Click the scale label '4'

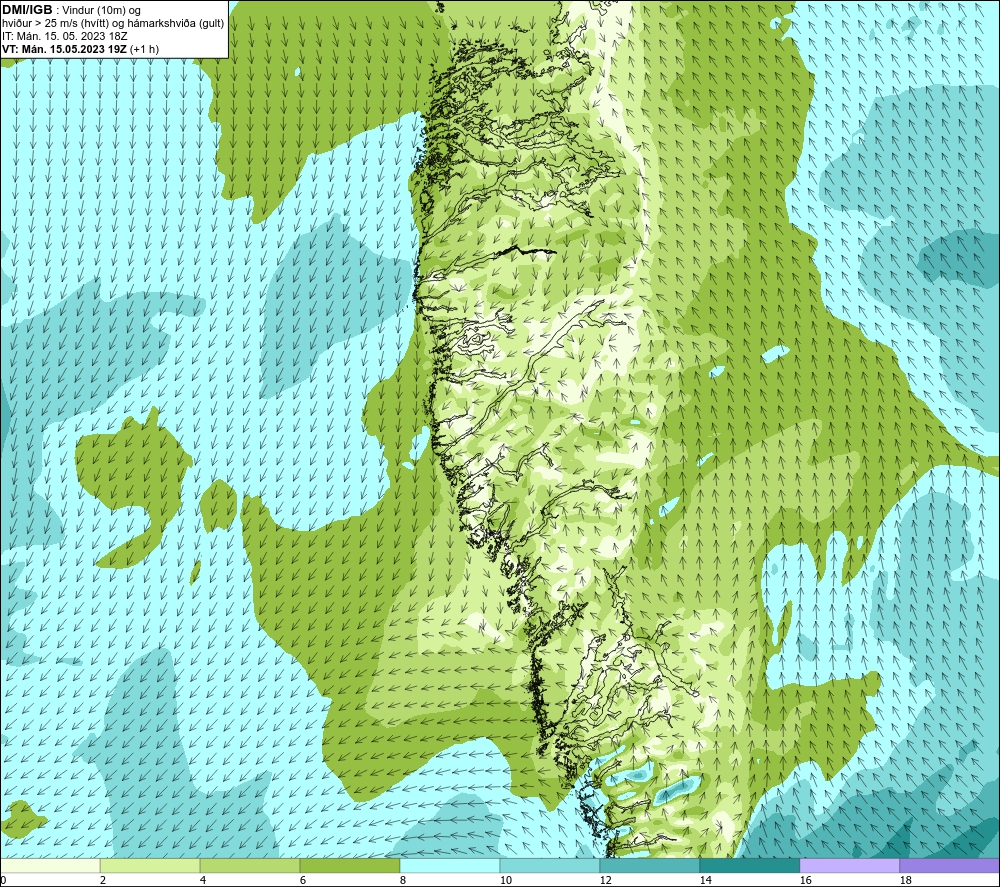click(203, 881)
